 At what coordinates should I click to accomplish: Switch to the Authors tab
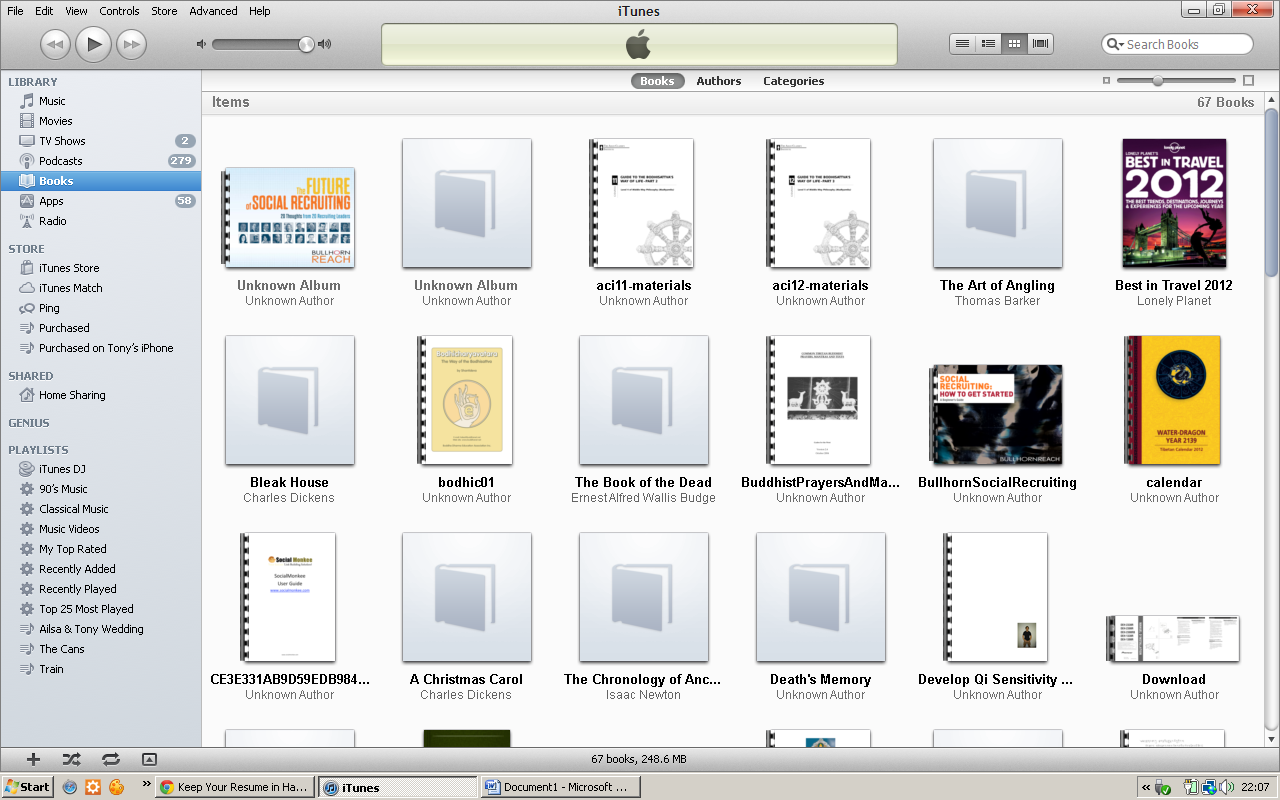719,81
